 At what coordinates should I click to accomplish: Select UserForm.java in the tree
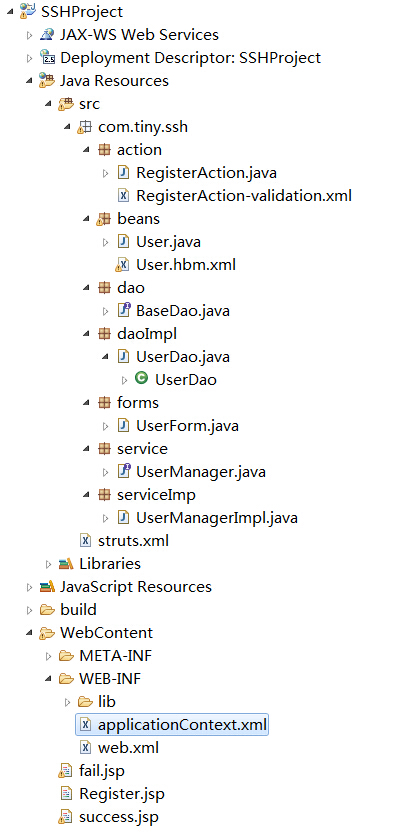187,425
